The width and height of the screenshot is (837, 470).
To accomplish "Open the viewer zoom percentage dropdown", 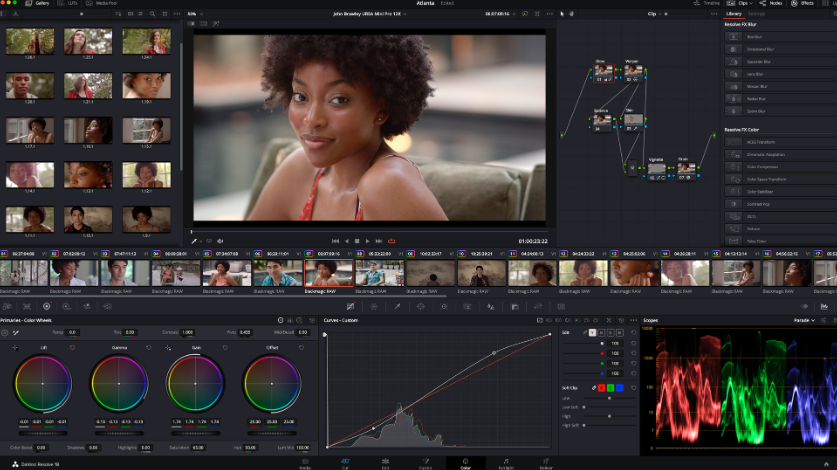I will (195, 14).
